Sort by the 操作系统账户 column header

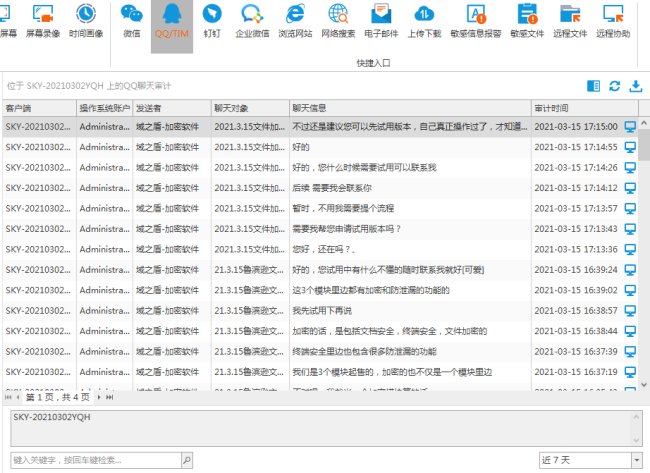[104, 108]
